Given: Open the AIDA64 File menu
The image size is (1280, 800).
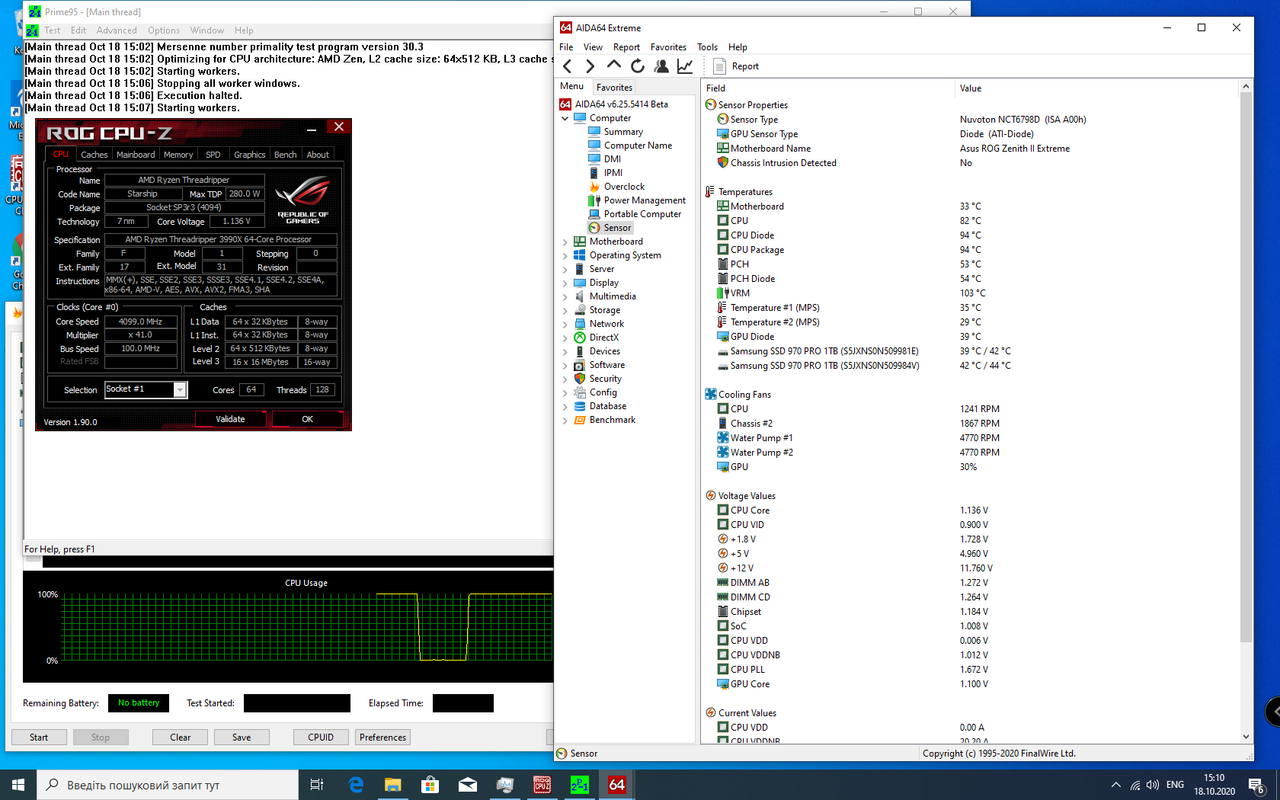Looking at the screenshot, I should point(566,47).
